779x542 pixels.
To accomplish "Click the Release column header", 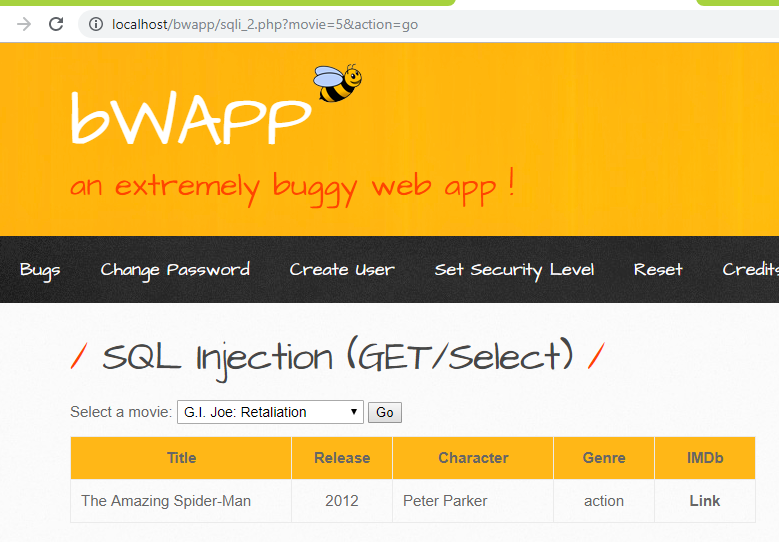I will pos(342,458).
